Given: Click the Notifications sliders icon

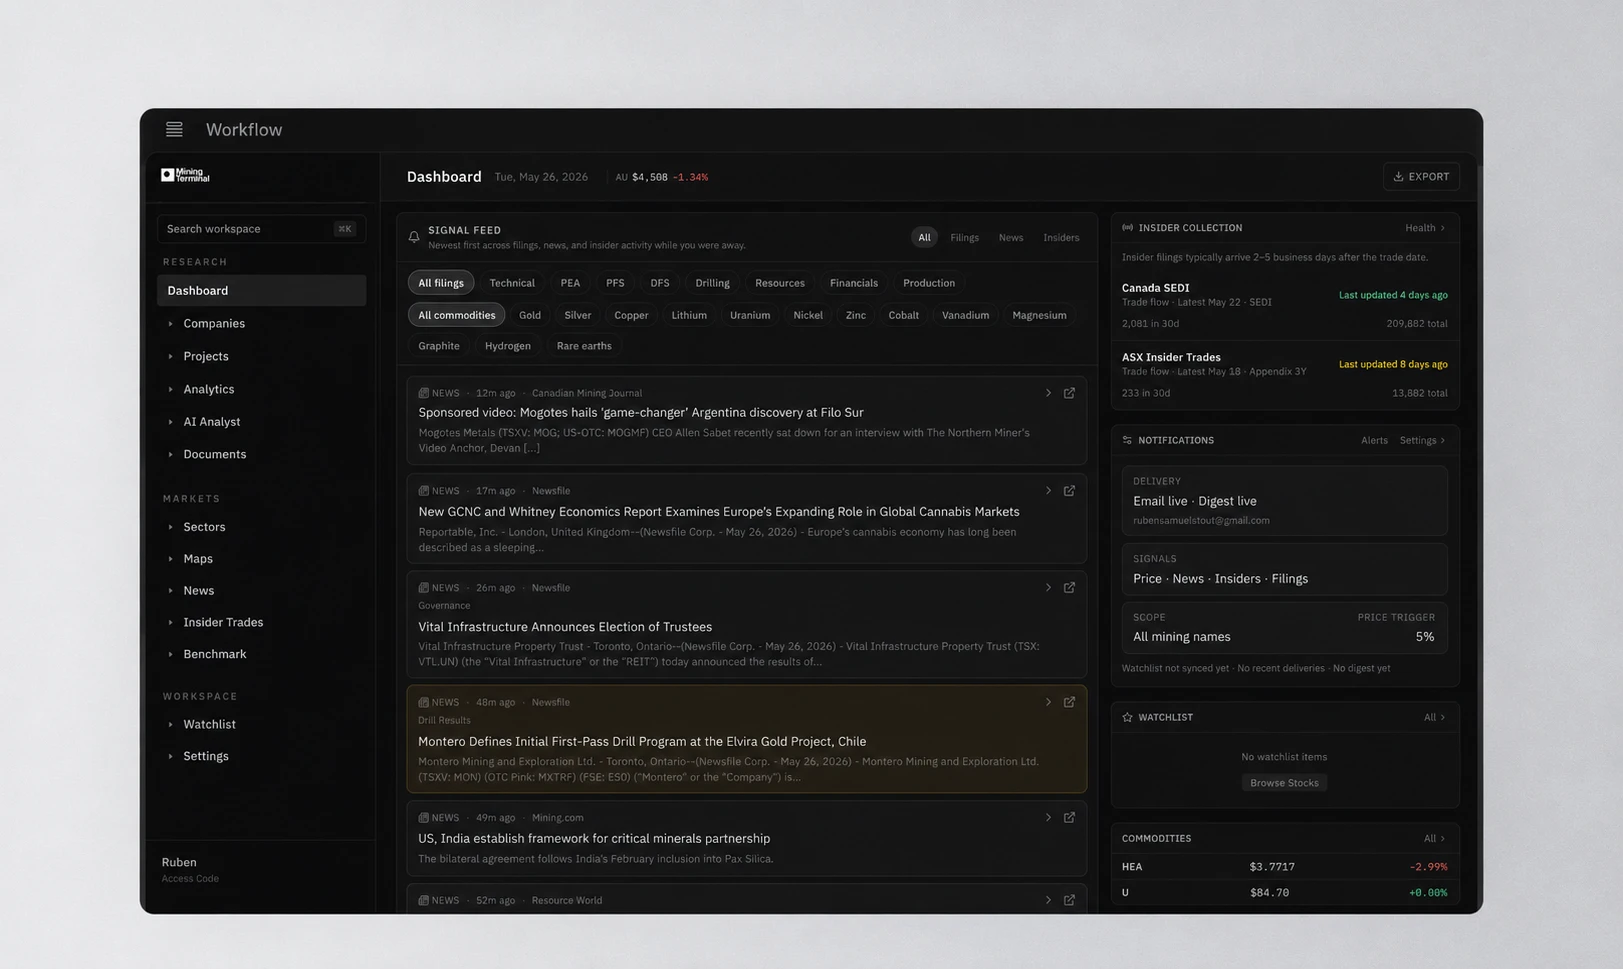Looking at the screenshot, I should point(1127,440).
